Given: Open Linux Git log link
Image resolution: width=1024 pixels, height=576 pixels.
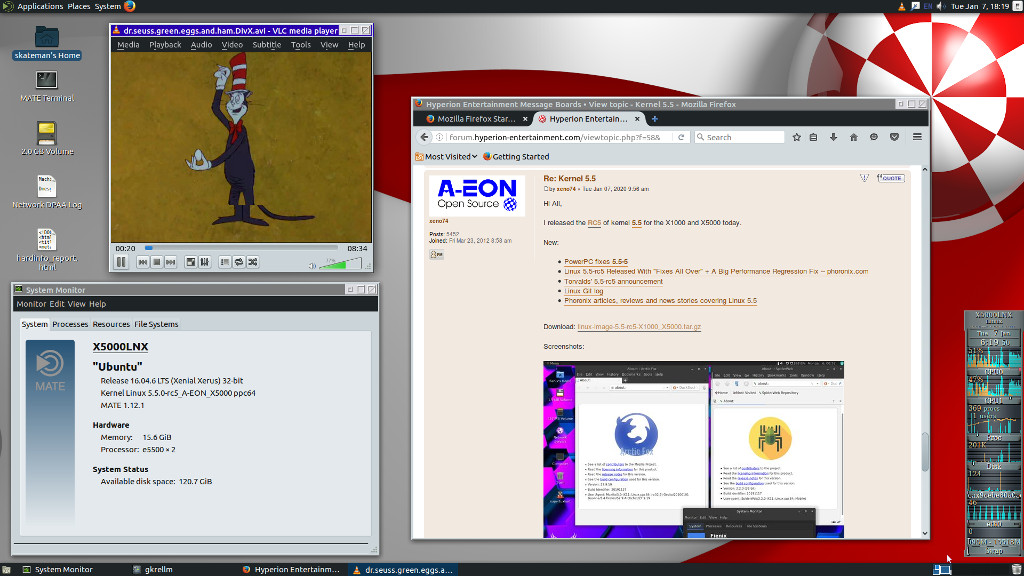Looking at the screenshot, I should [584, 291].
